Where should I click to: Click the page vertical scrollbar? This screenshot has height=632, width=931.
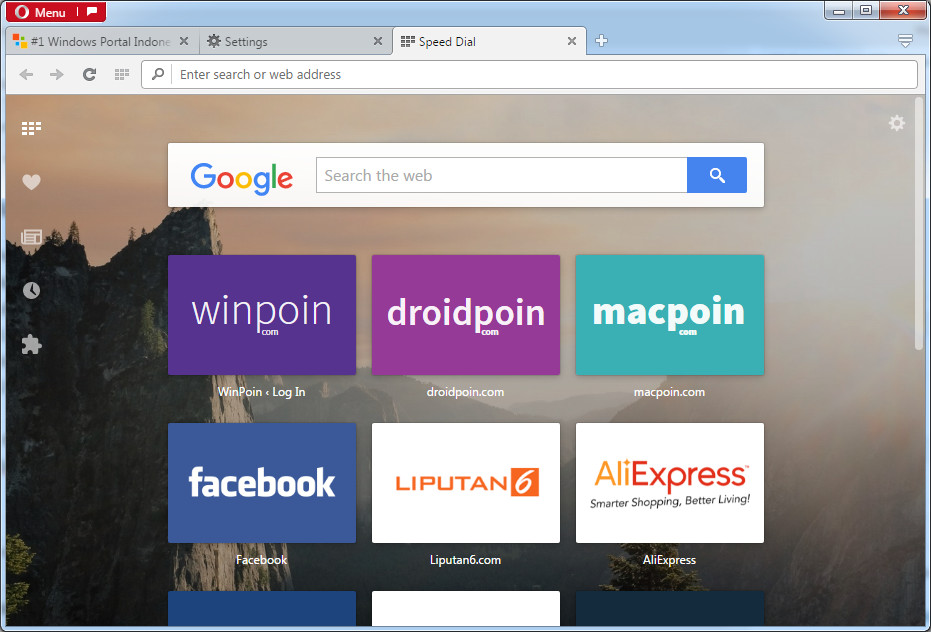pos(920,223)
